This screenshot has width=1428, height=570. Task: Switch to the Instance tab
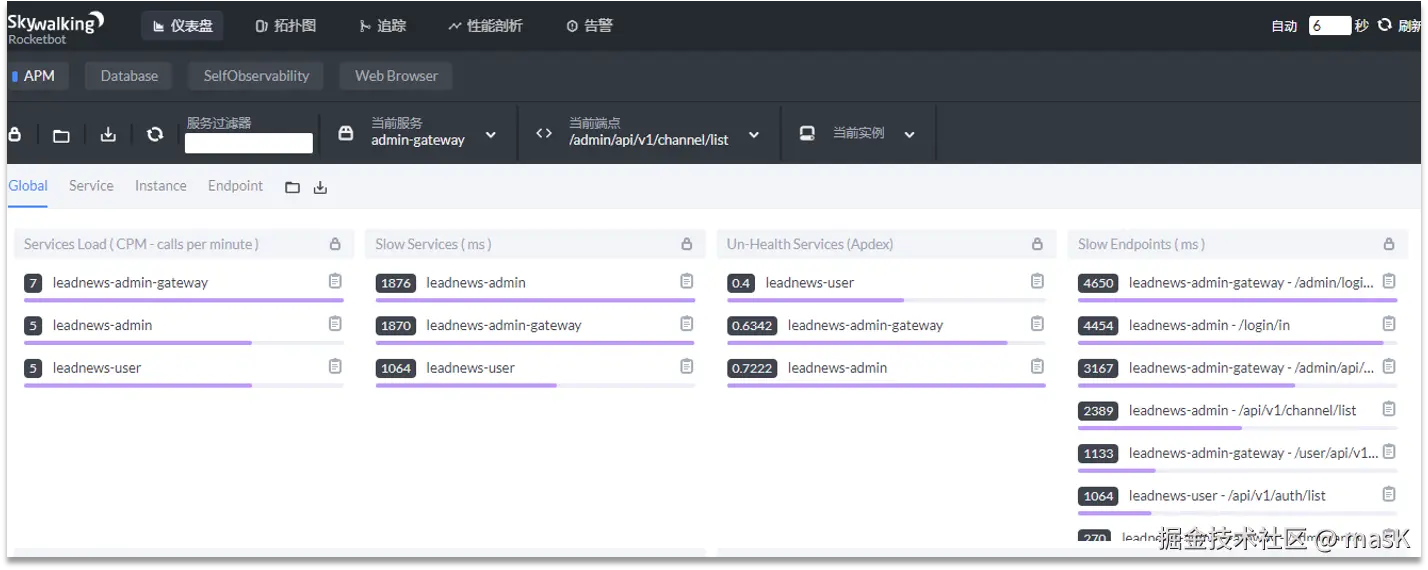tap(161, 186)
